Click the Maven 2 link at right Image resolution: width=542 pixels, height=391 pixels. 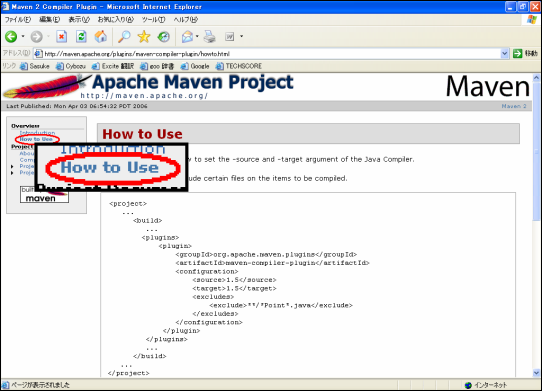[514, 106]
